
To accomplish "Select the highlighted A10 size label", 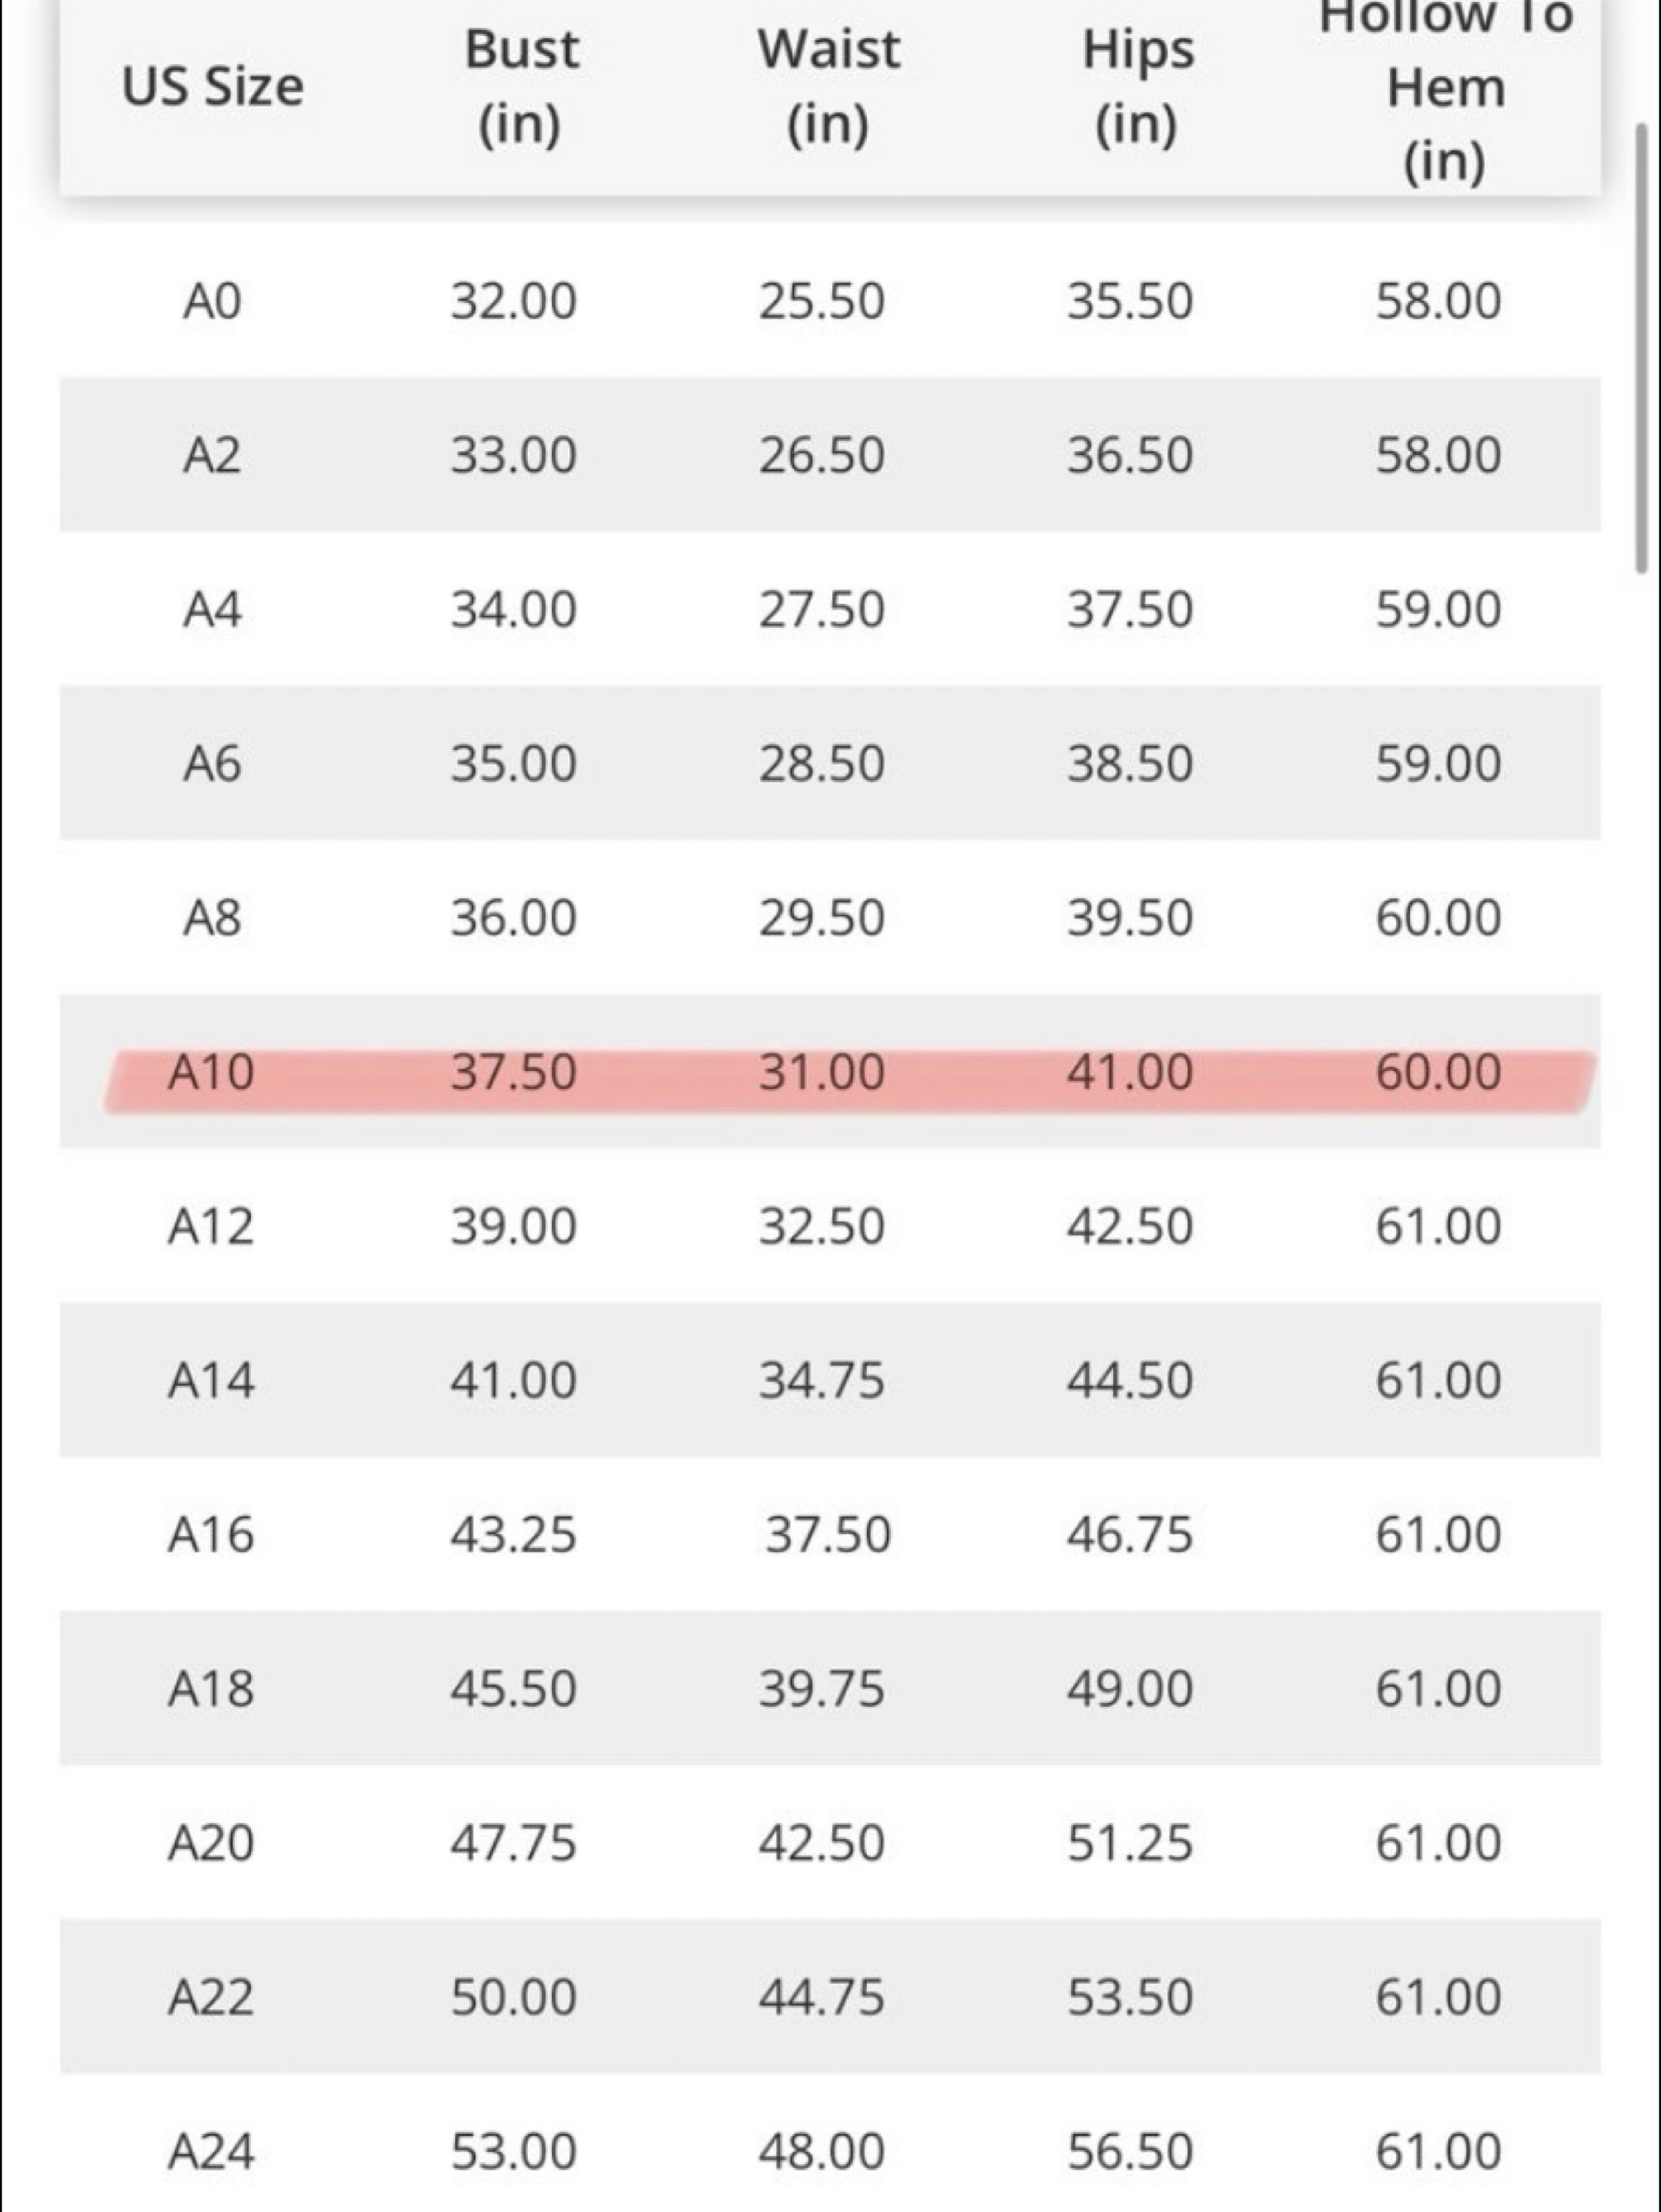I will [211, 1072].
